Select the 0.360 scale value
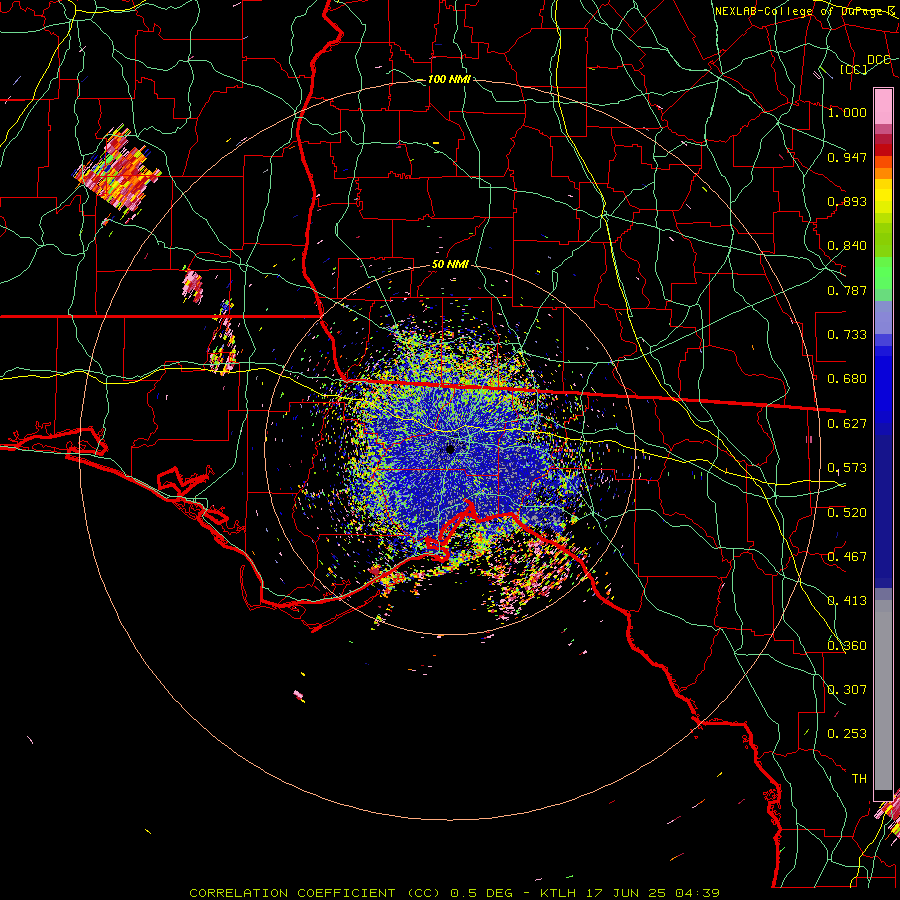 click(x=847, y=646)
